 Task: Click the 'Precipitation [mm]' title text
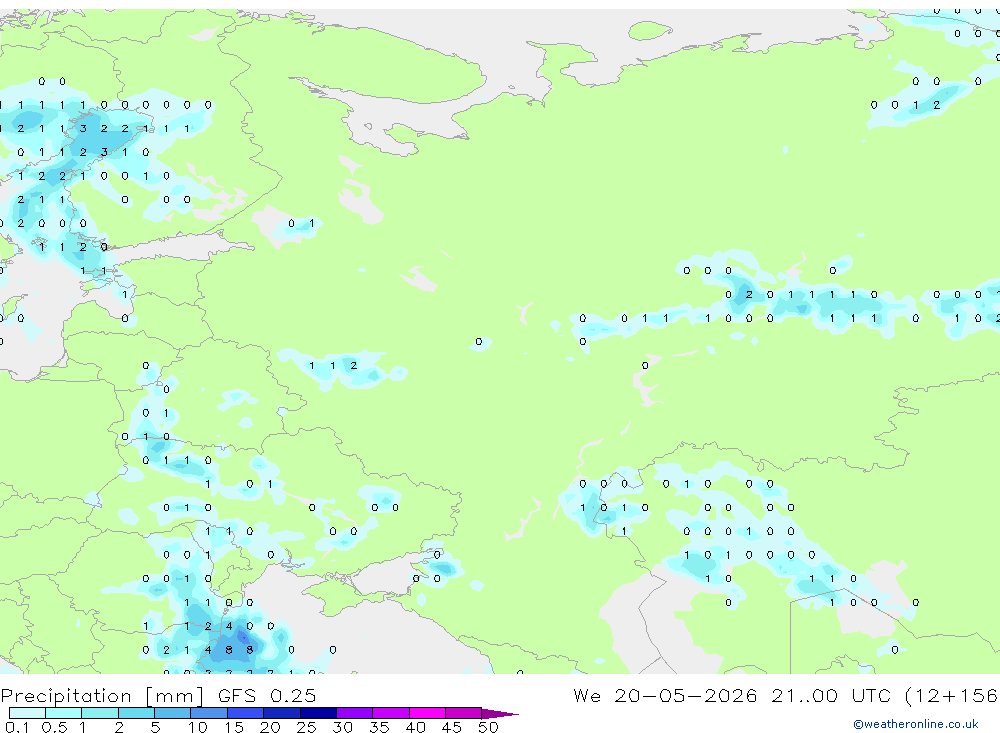103,696
